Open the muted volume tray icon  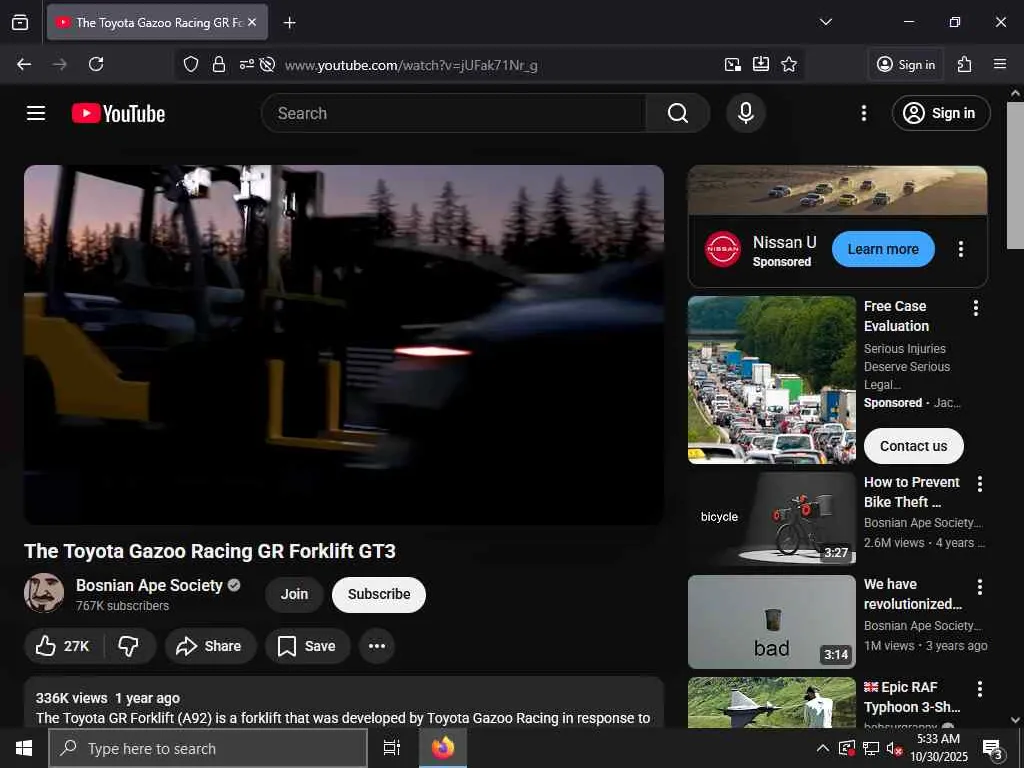[x=894, y=748]
